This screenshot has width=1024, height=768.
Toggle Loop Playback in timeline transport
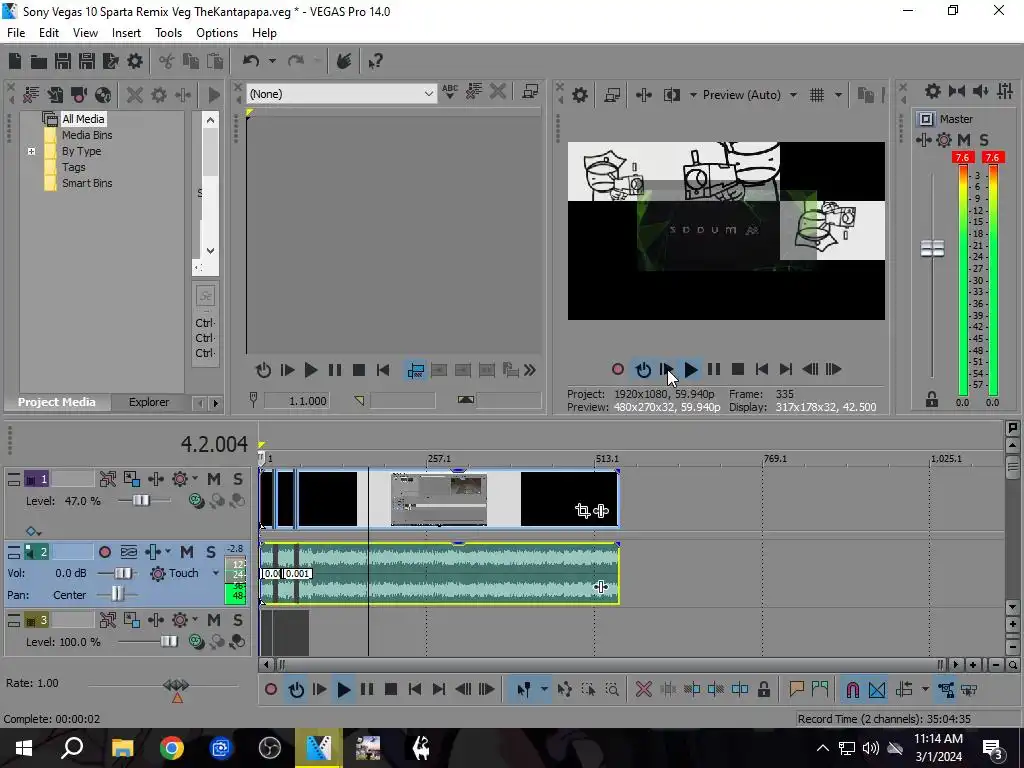point(296,690)
